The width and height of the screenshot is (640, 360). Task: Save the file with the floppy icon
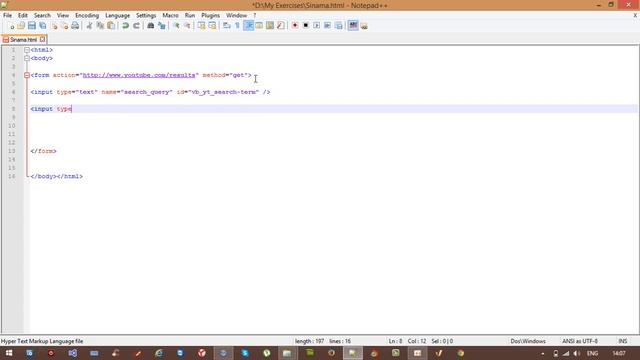(x=31, y=26)
